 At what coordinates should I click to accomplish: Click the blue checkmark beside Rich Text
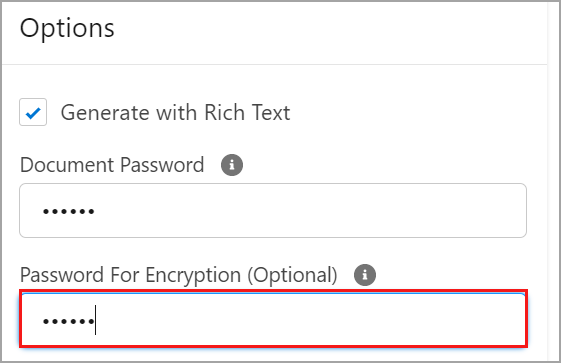coord(33,113)
